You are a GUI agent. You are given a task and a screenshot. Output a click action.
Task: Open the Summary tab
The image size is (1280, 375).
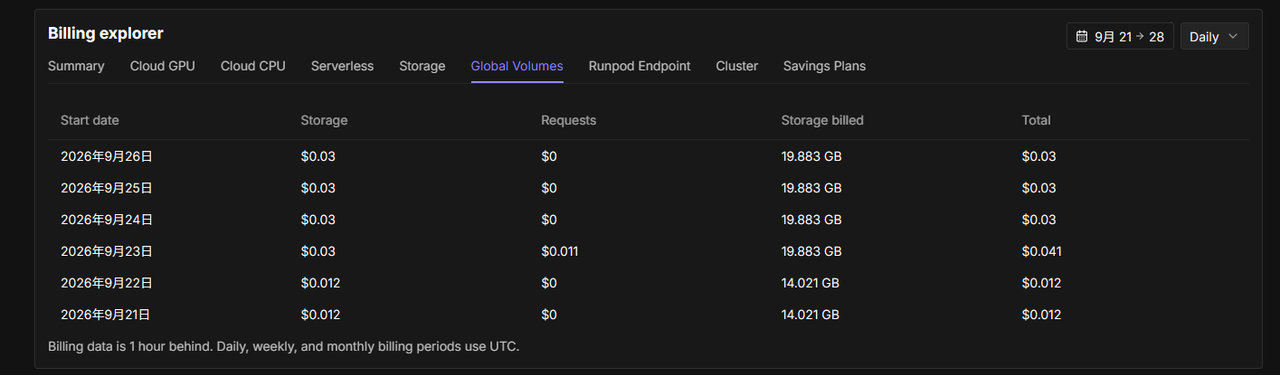click(76, 66)
